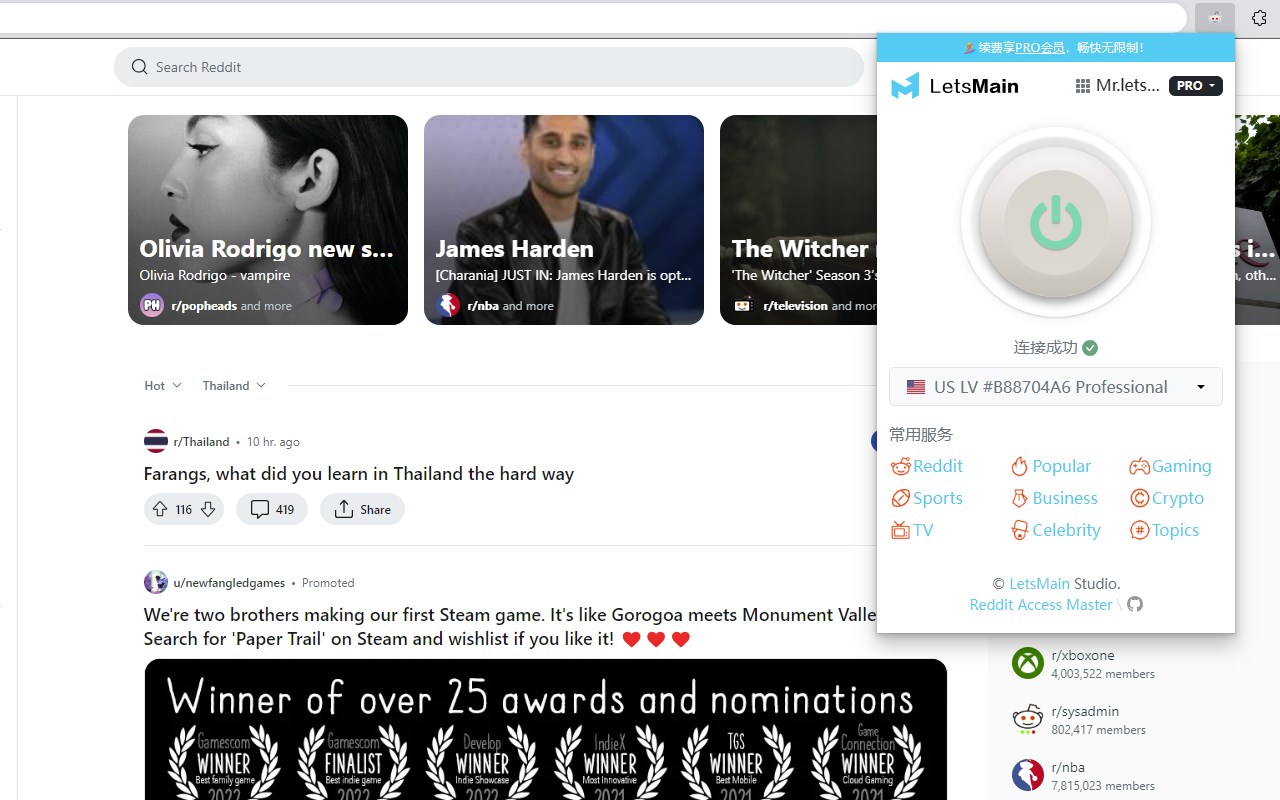Open the LetsMain extension icon in toolbar
This screenshot has height=800, width=1280.
pos(1215,18)
